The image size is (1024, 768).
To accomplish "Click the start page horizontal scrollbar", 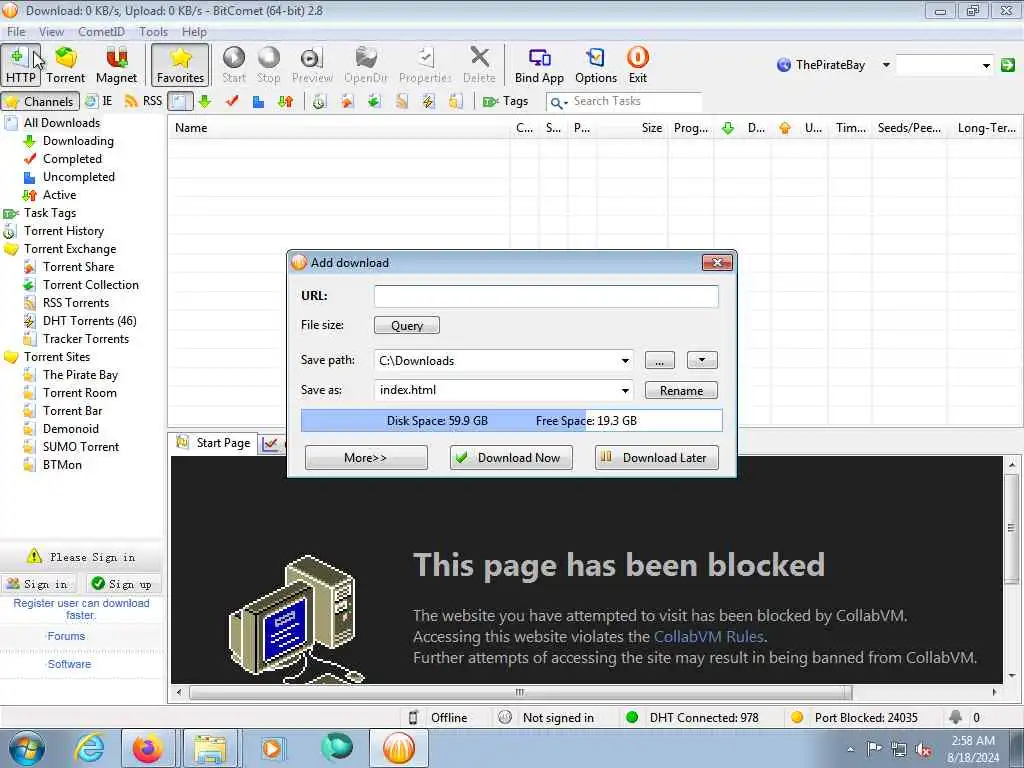I will [520, 692].
